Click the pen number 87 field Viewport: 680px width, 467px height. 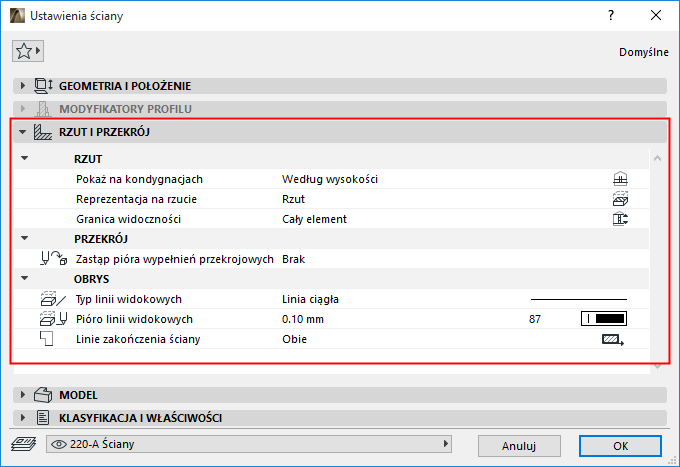535,319
